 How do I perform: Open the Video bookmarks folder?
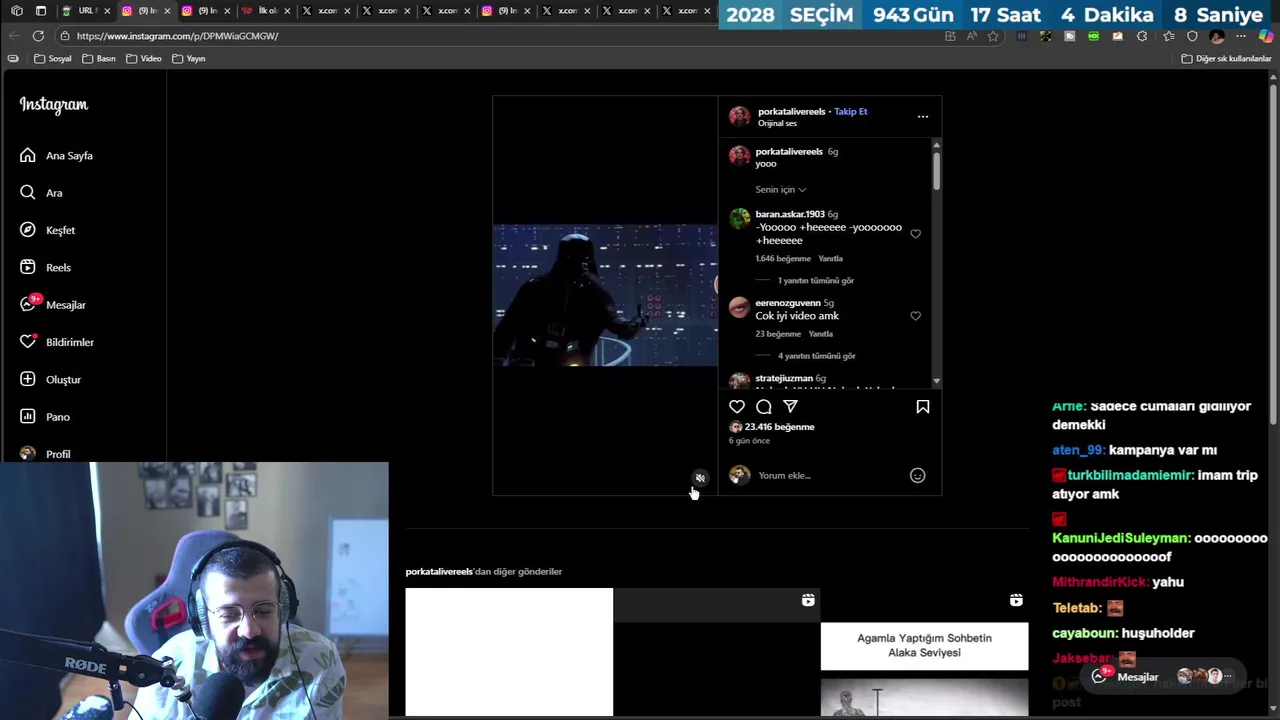pyautogui.click(x=144, y=59)
